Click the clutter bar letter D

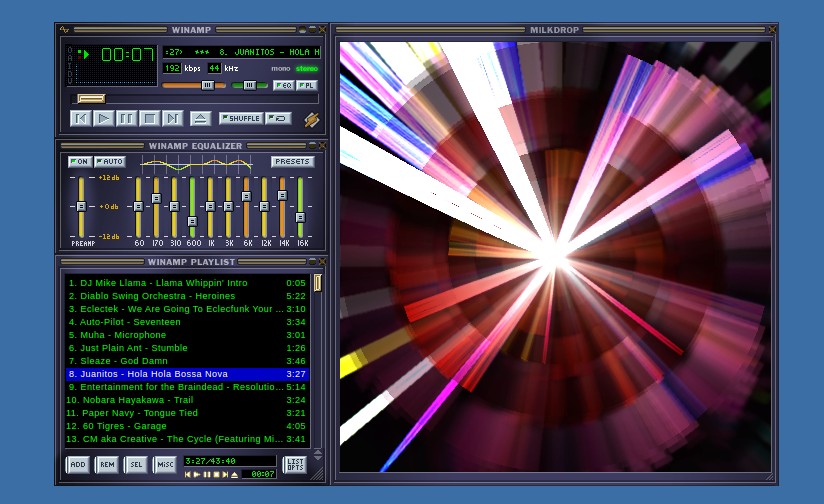70,74
